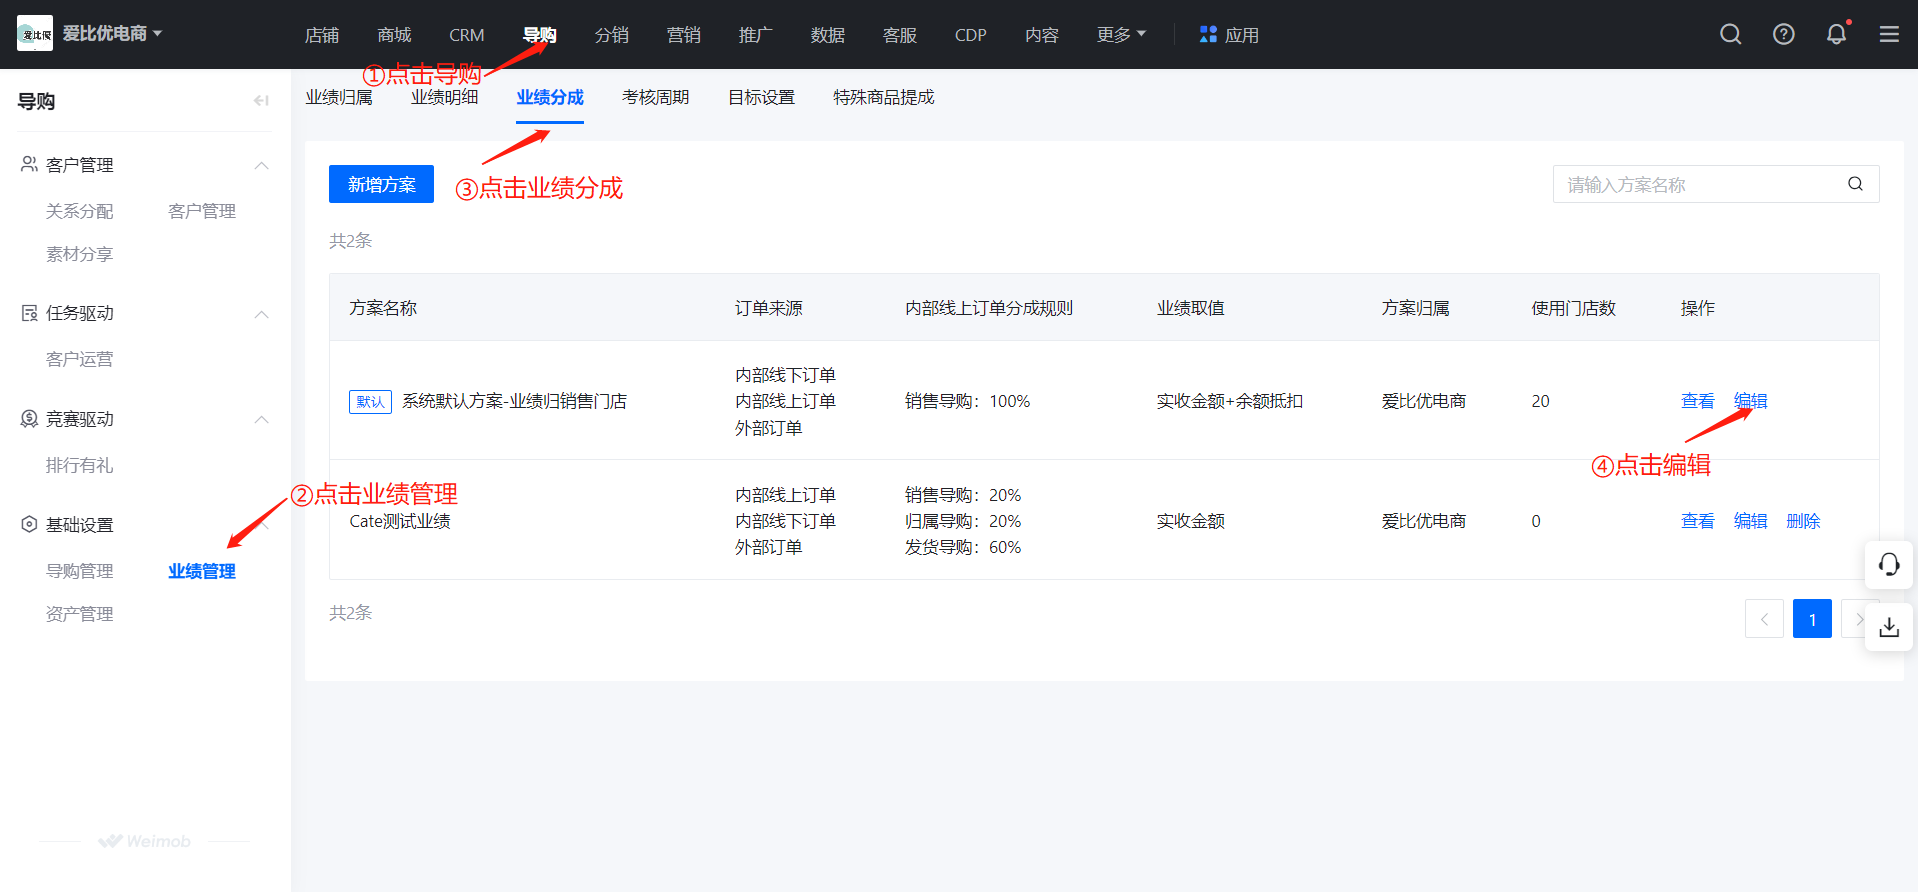This screenshot has width=1918, height=892.
Task: Click the 客户管理 person icon
Action: coord(29,164)
